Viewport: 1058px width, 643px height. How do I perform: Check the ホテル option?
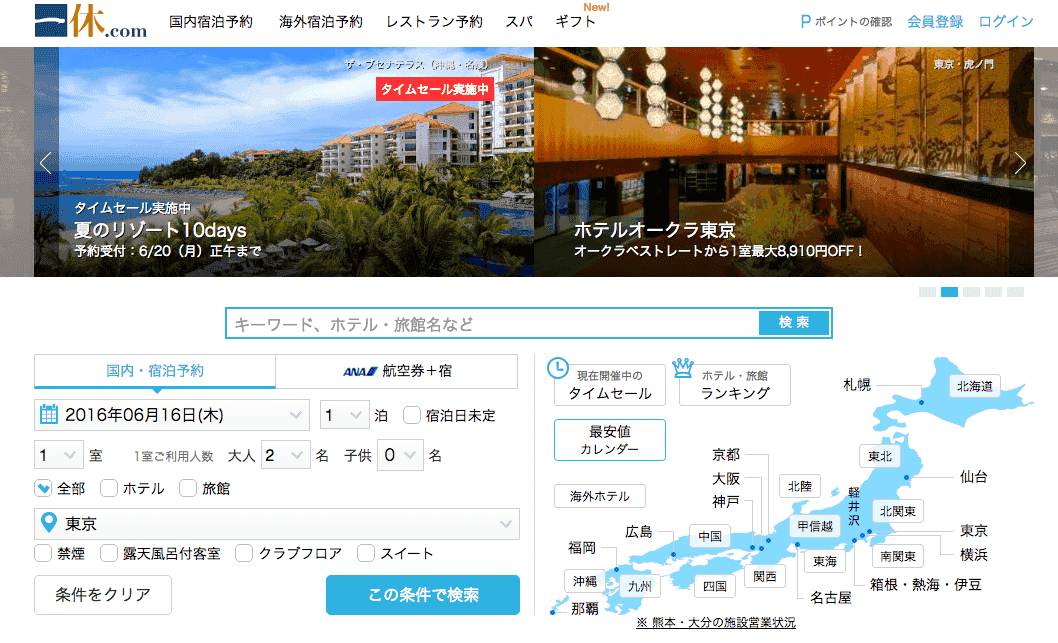(x=109, y=488)
